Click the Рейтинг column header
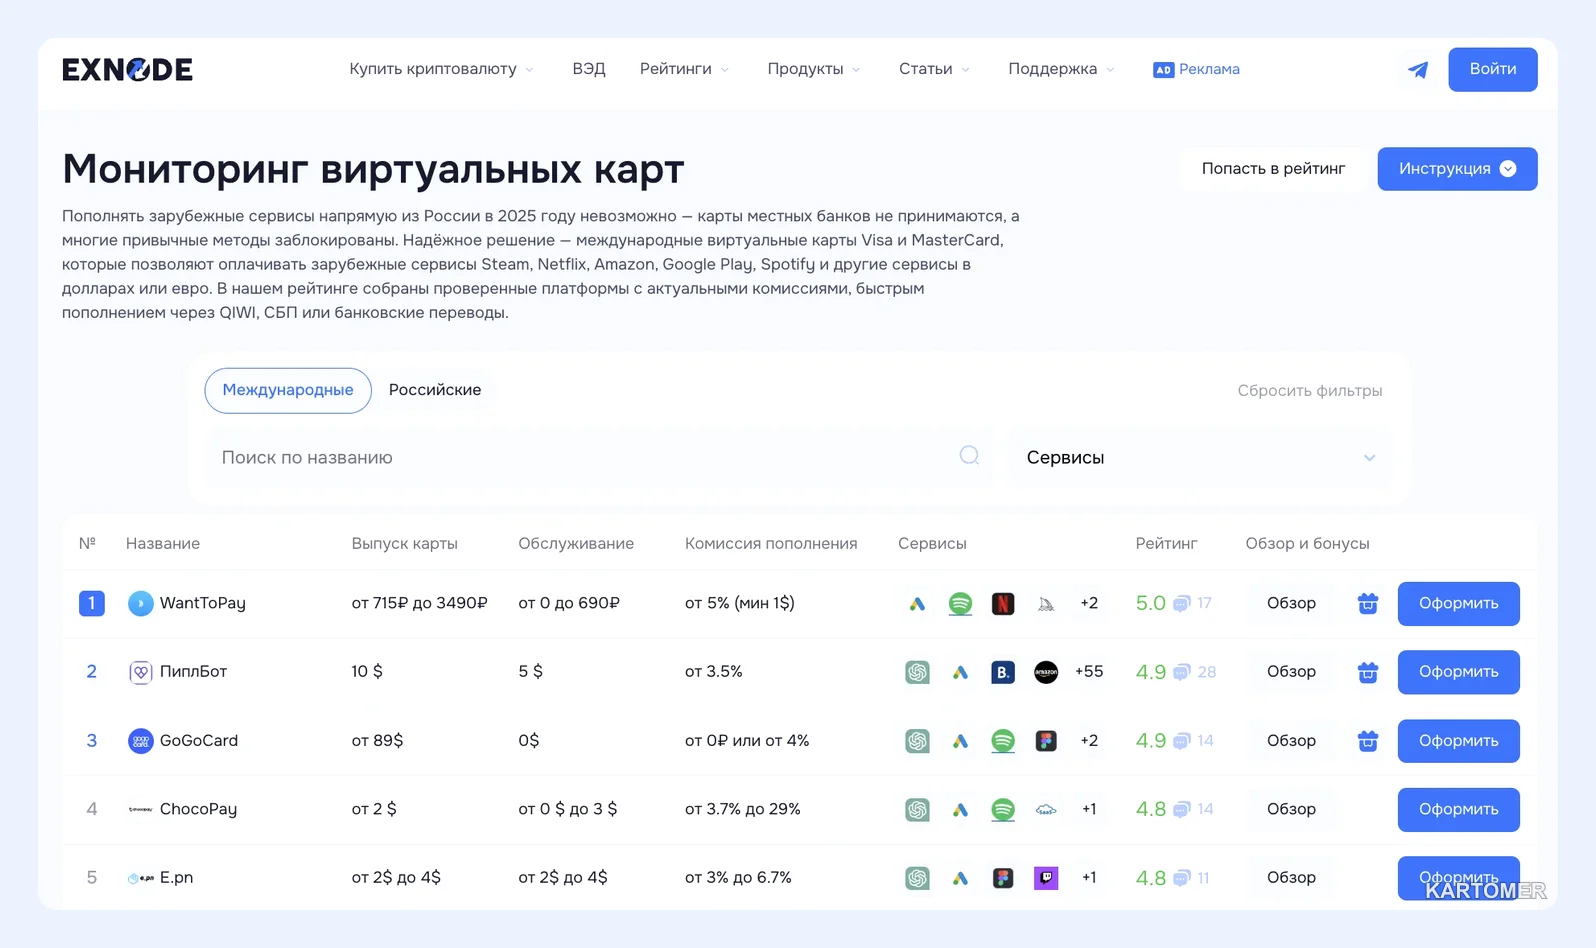 (1166, 543)
